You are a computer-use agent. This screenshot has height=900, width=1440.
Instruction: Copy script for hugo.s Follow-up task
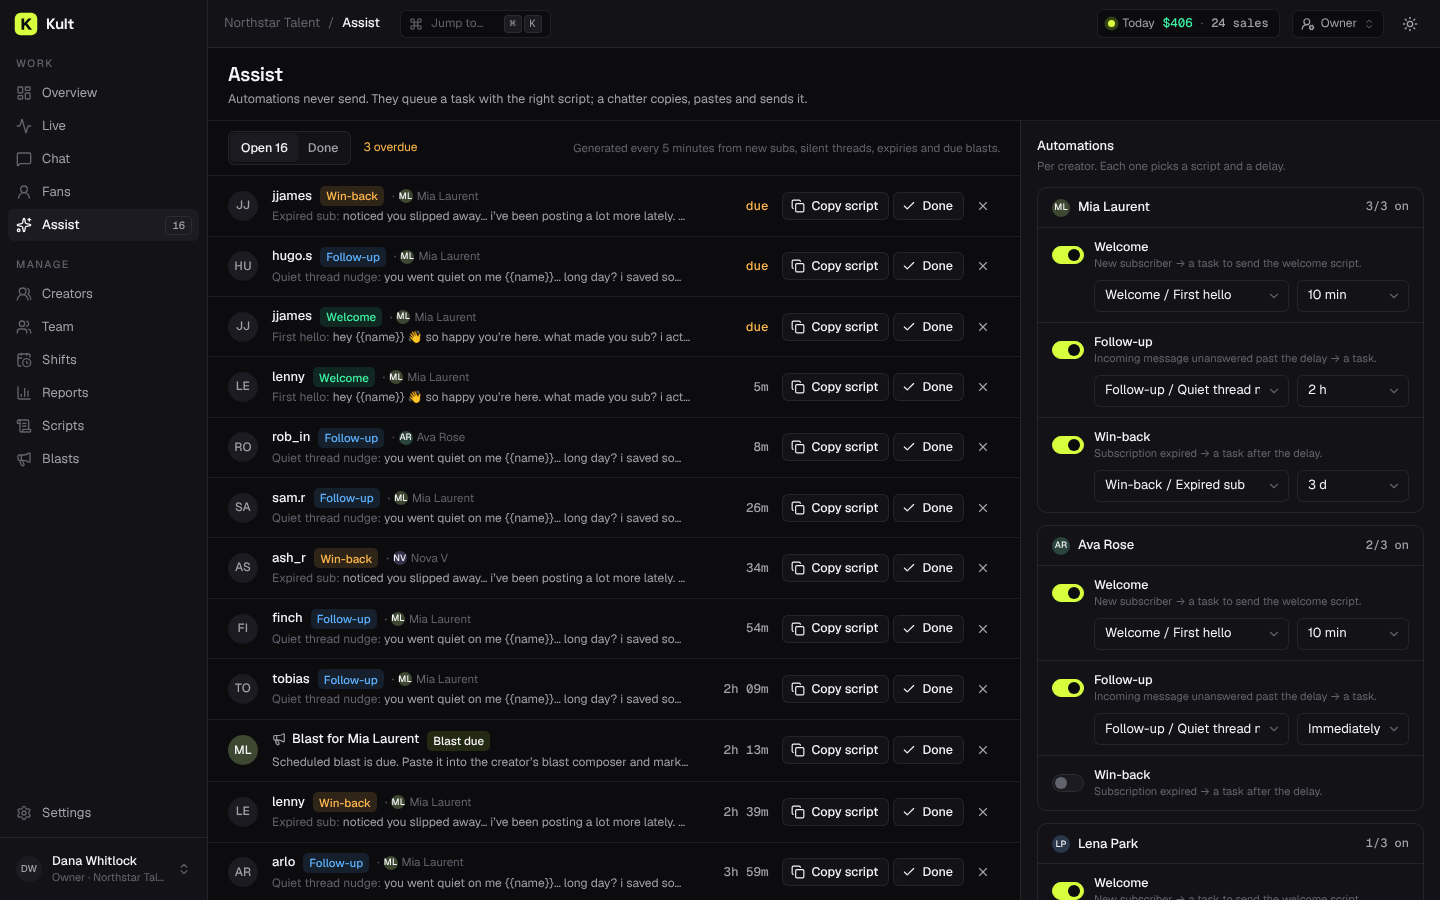coord(835,266)
